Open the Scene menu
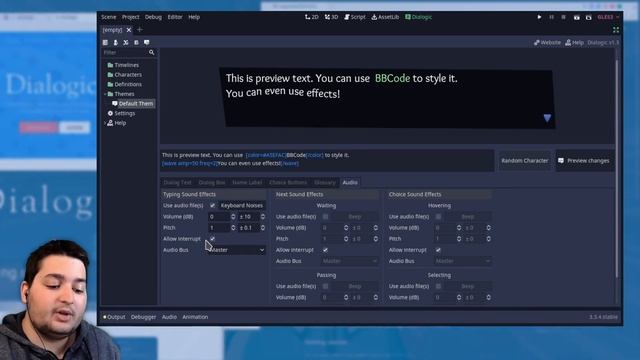 109,17
